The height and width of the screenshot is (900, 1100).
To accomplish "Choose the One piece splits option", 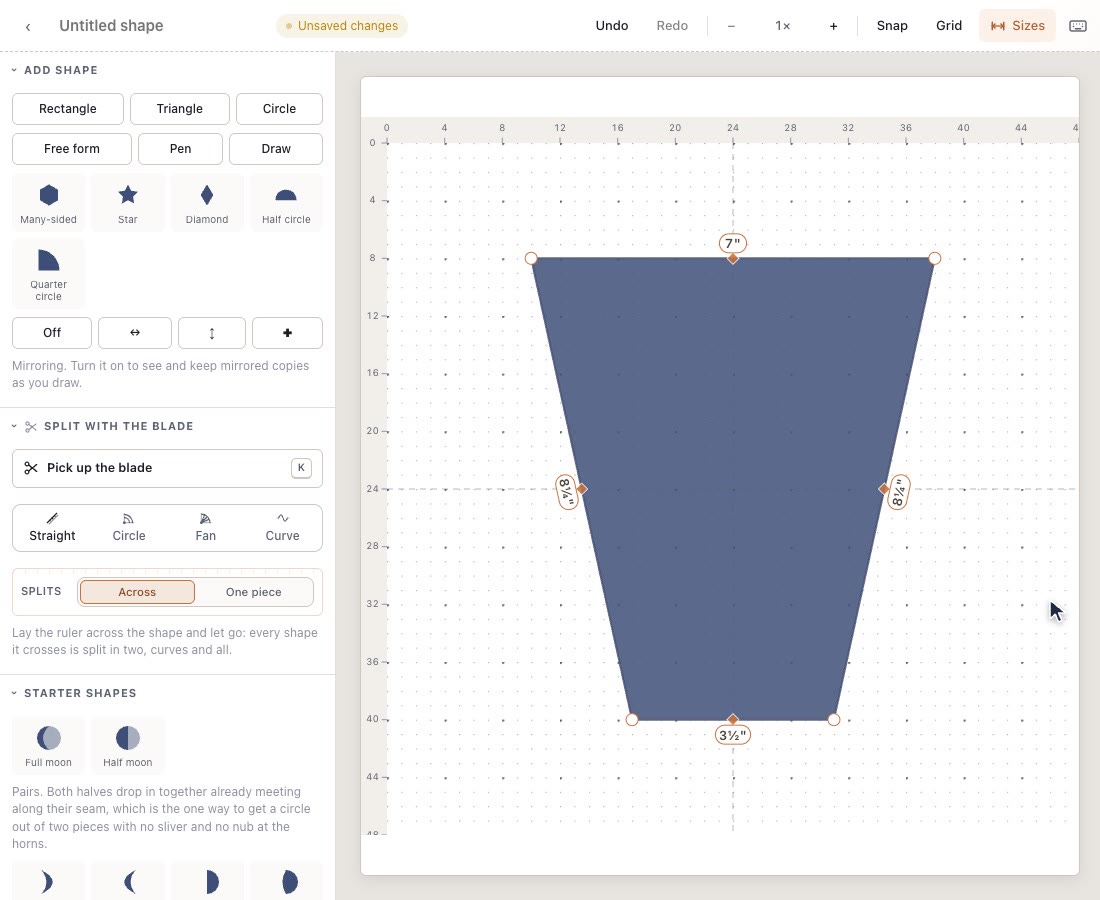I will coord(254,592).
